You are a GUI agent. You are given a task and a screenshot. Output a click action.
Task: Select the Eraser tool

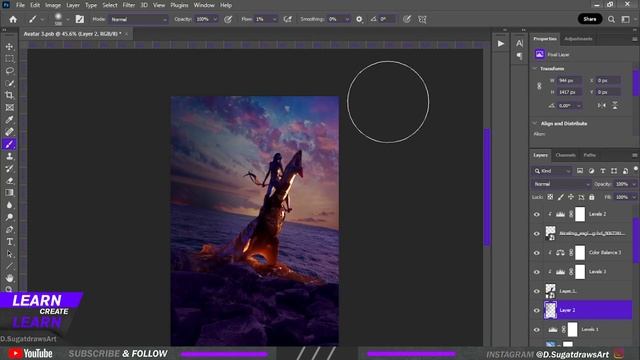tap(9, 181)
